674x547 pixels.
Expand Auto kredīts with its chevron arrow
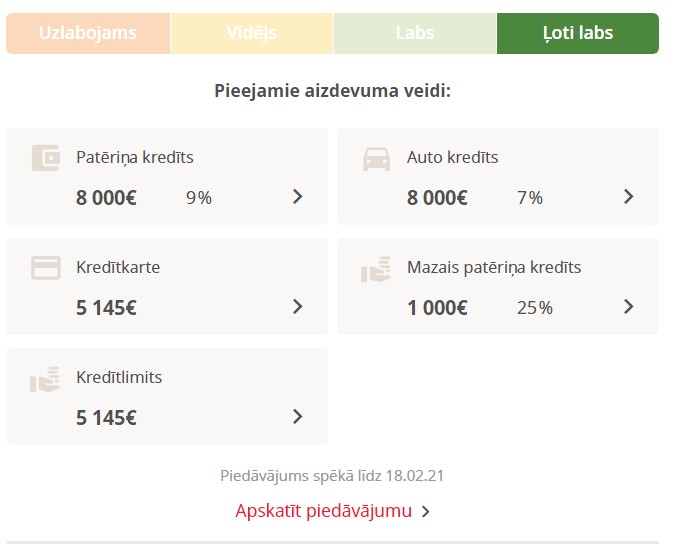[x=628, y=196]
